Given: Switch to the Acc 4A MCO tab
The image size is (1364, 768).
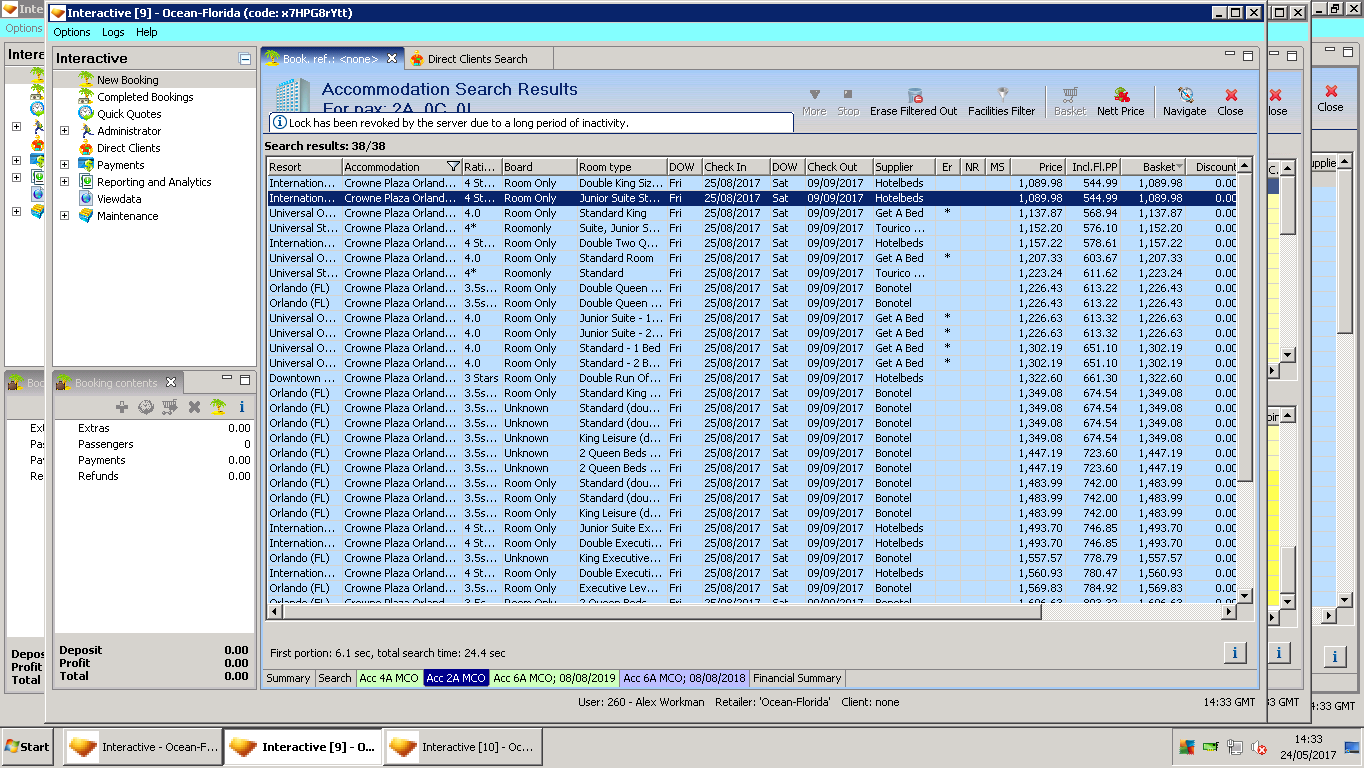Looking at the screenshot, I should point(386,678).
